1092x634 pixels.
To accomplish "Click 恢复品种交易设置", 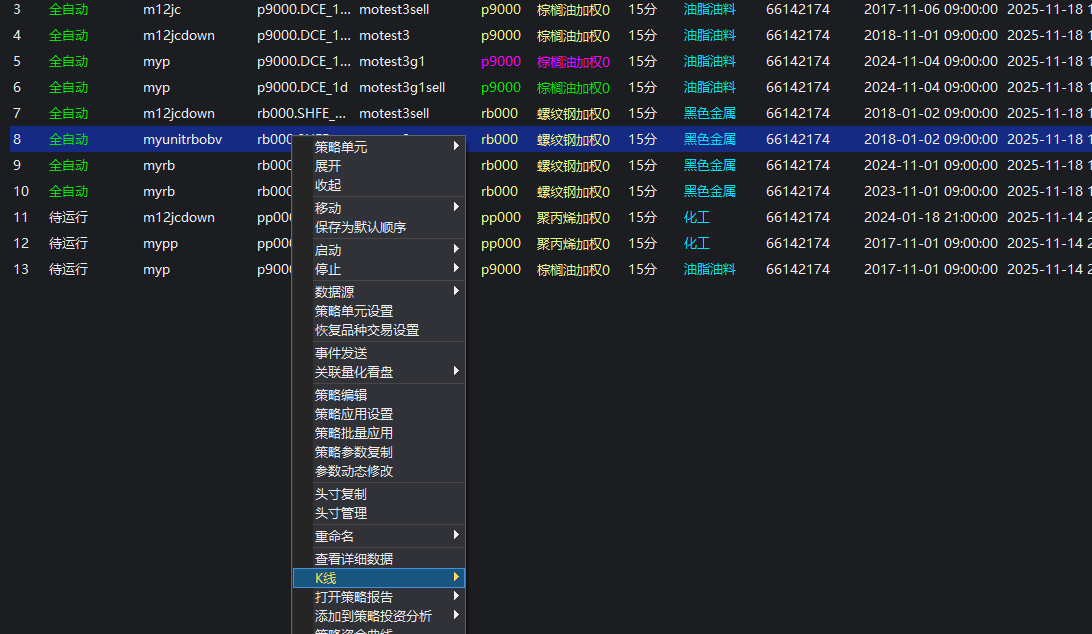I will [x=367, y=330].
